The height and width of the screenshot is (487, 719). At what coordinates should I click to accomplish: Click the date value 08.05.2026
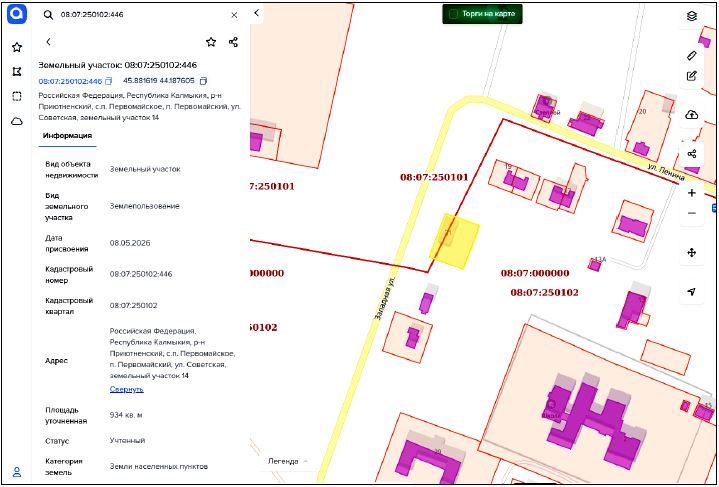click(130, 243)
